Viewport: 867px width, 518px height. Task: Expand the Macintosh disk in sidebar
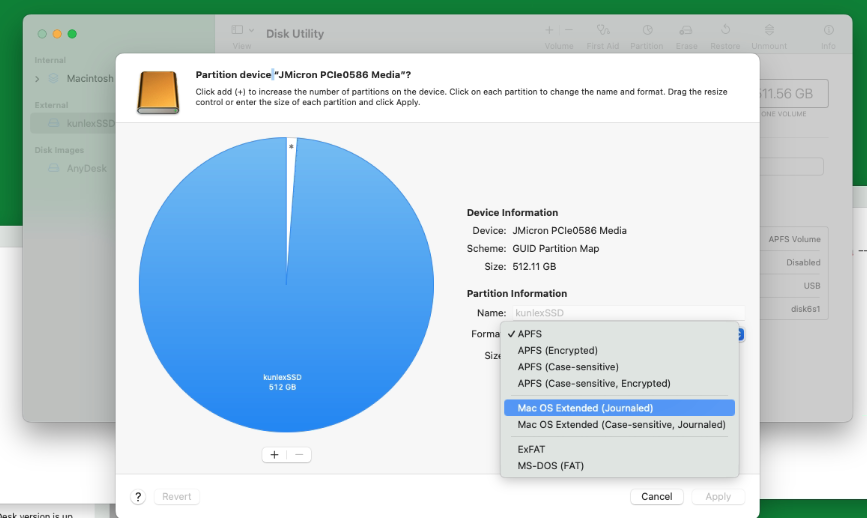[x=38, y=78]
